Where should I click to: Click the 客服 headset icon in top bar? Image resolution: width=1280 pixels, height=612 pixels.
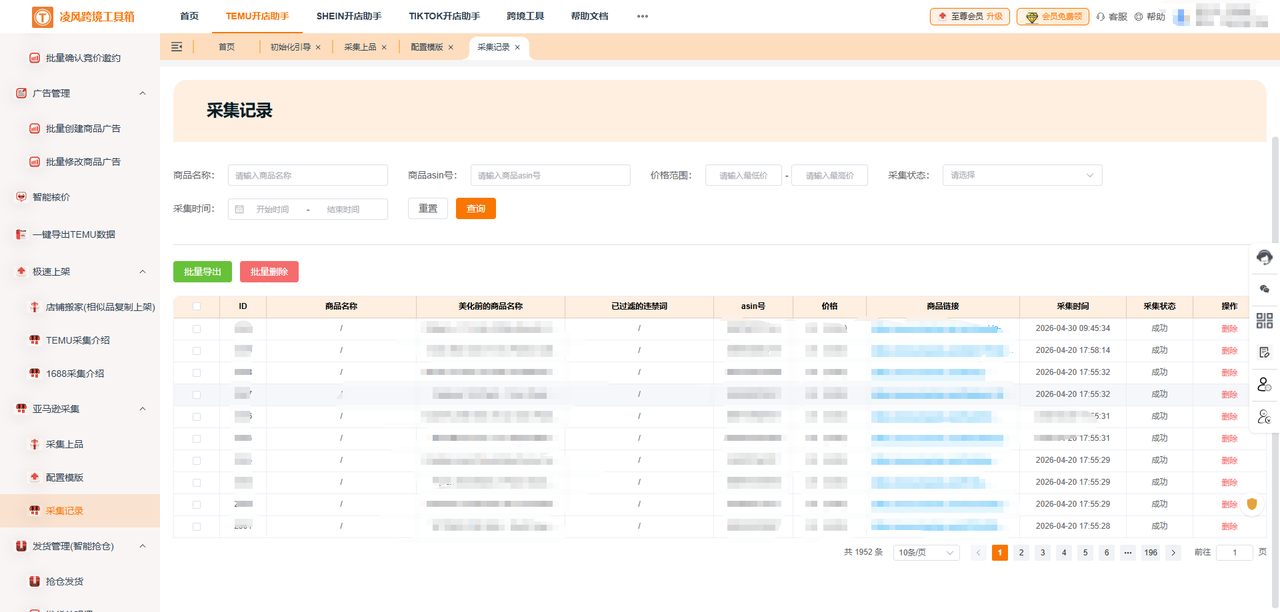click(1101, 17)
